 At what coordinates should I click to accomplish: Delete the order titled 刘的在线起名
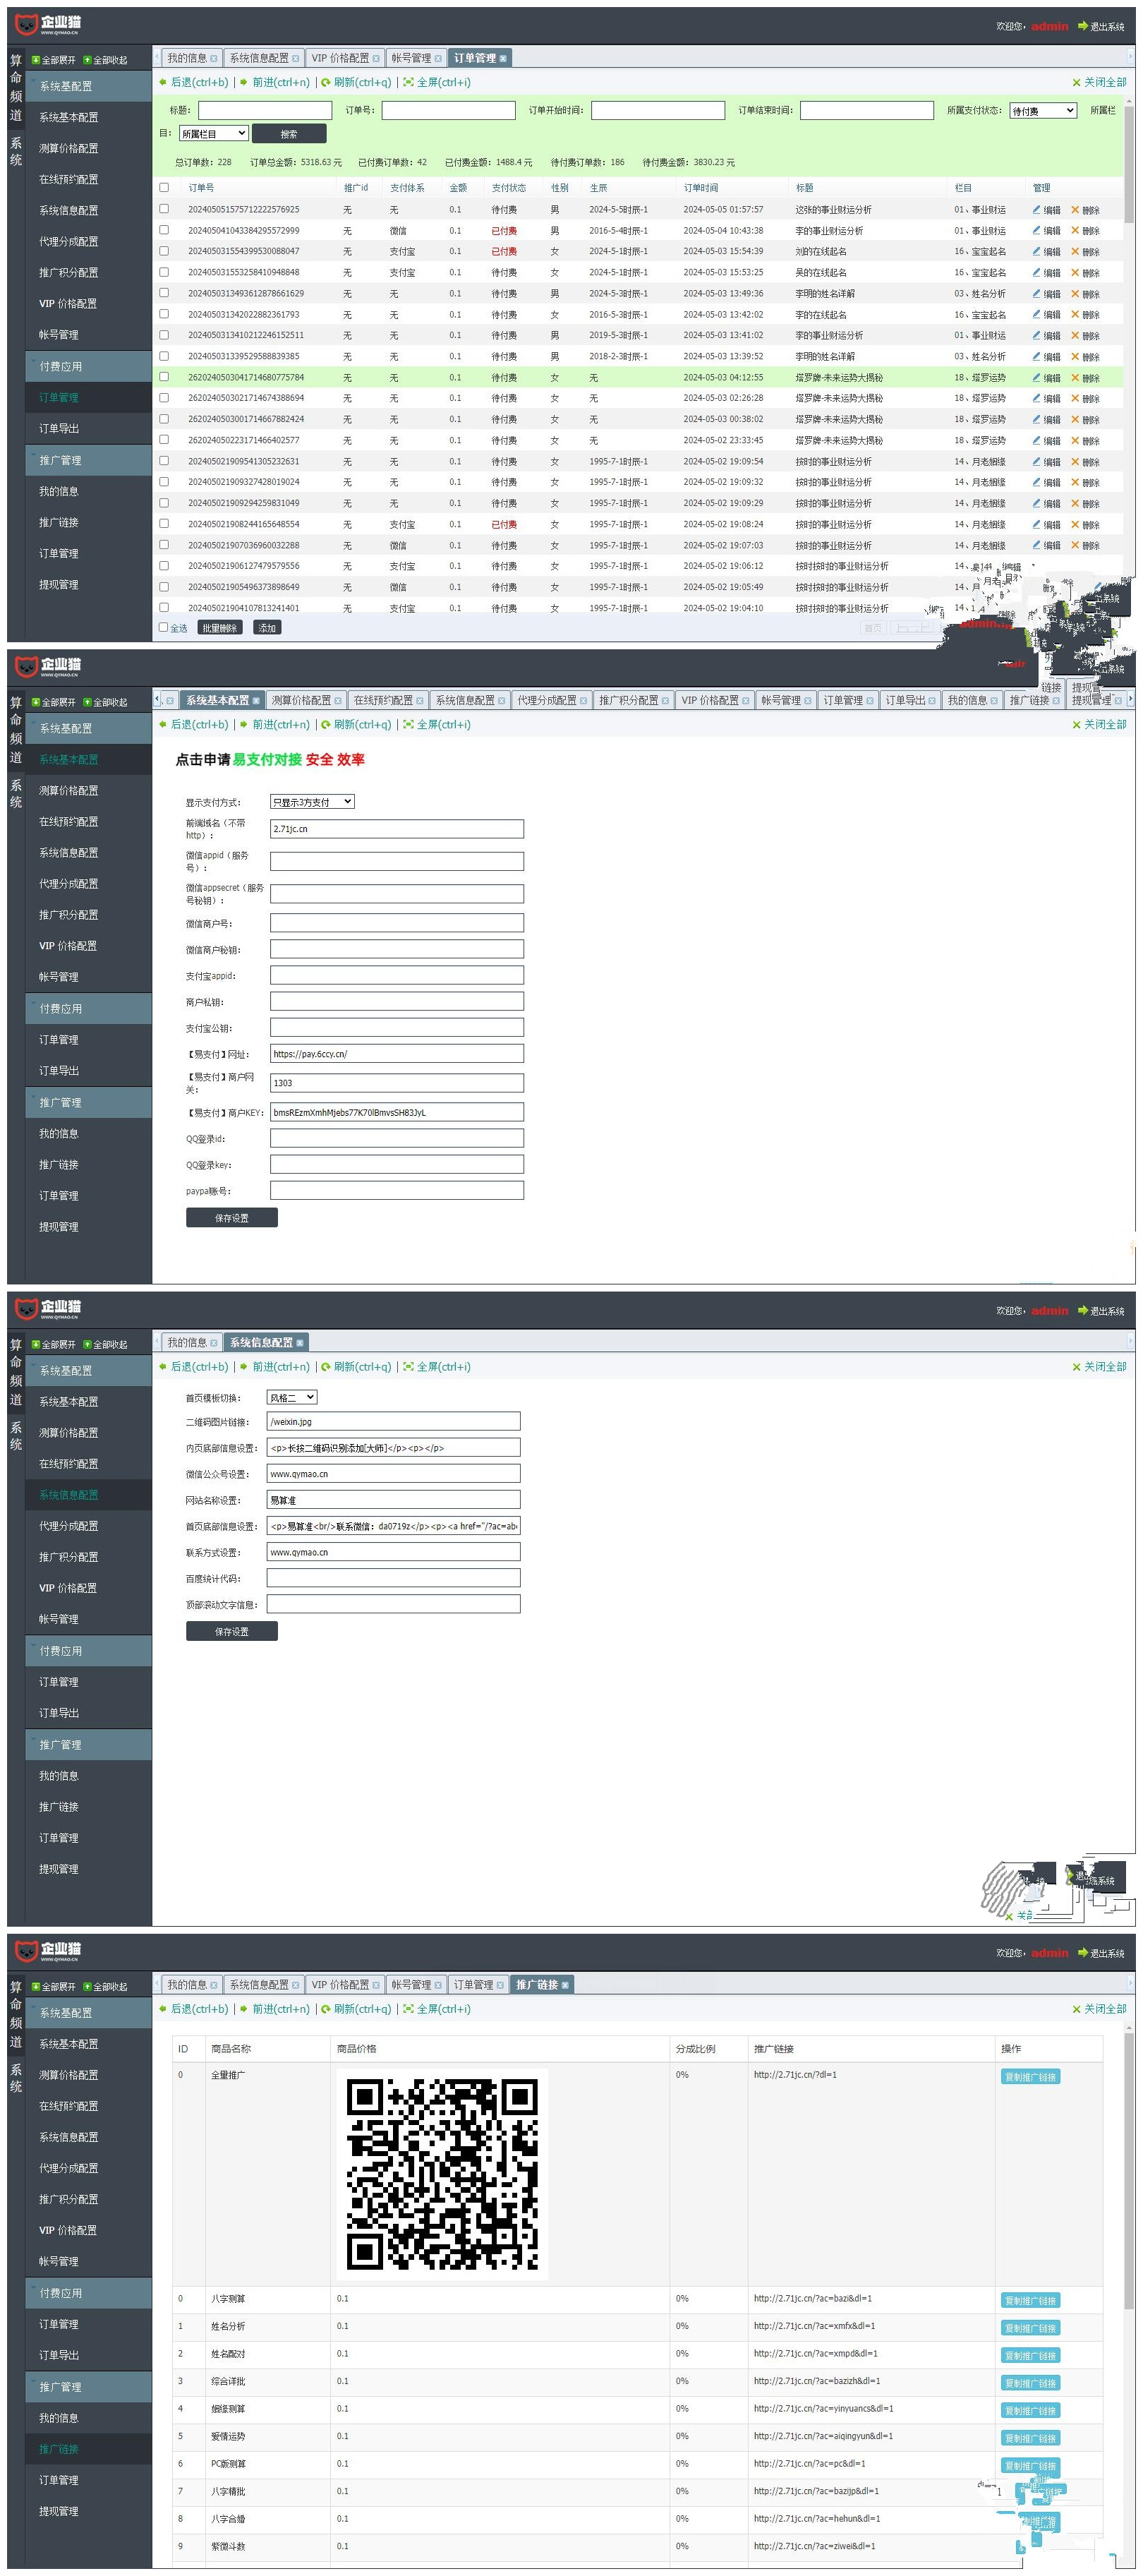click(x=1085, y=252)
